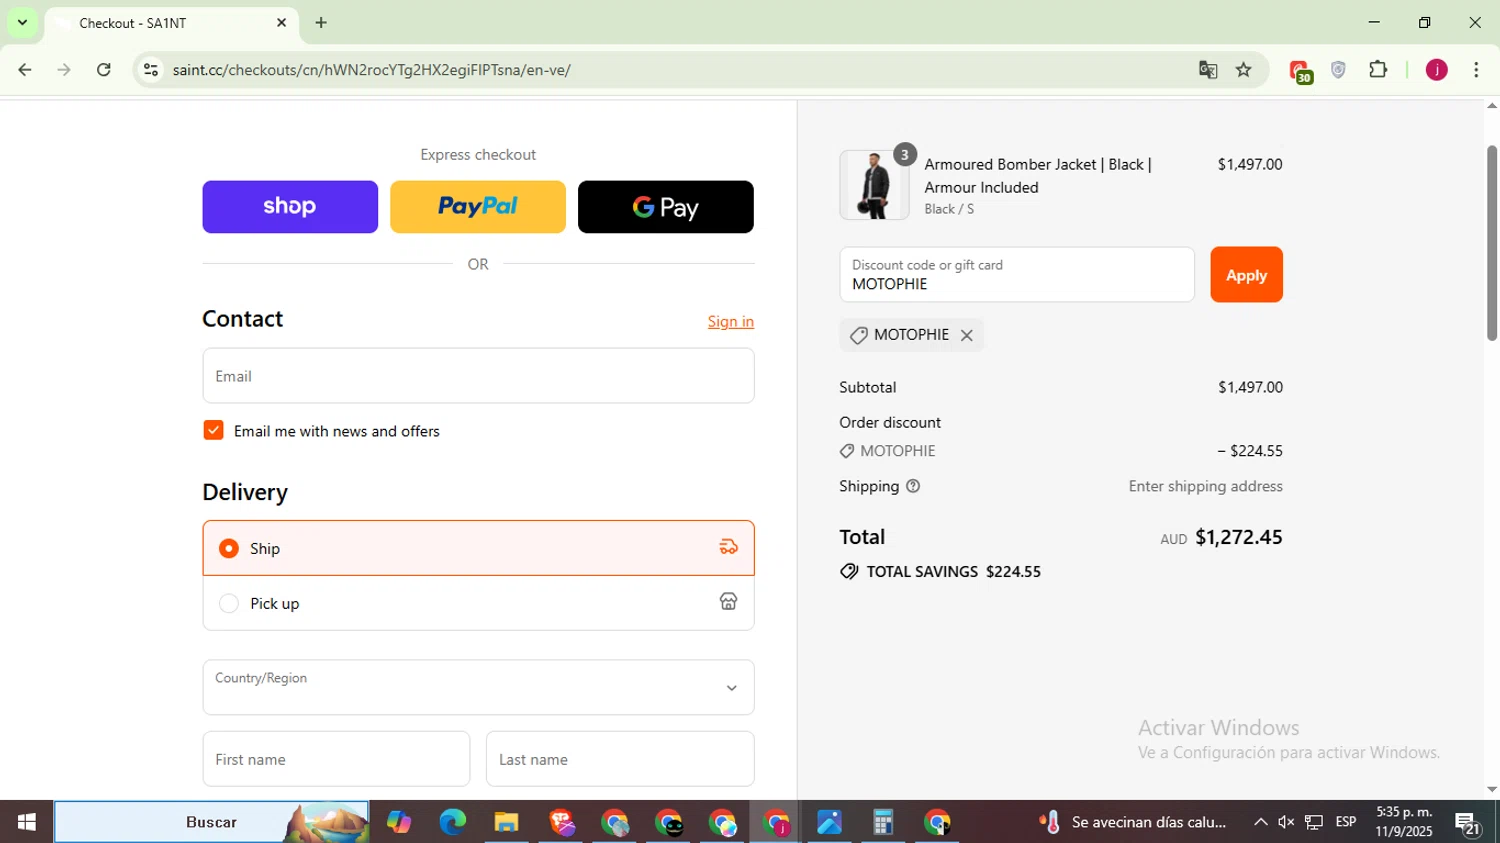Open the Country/Region dropdown
The height and width of the screenshot is (843, 1500).
pos(478,687)
